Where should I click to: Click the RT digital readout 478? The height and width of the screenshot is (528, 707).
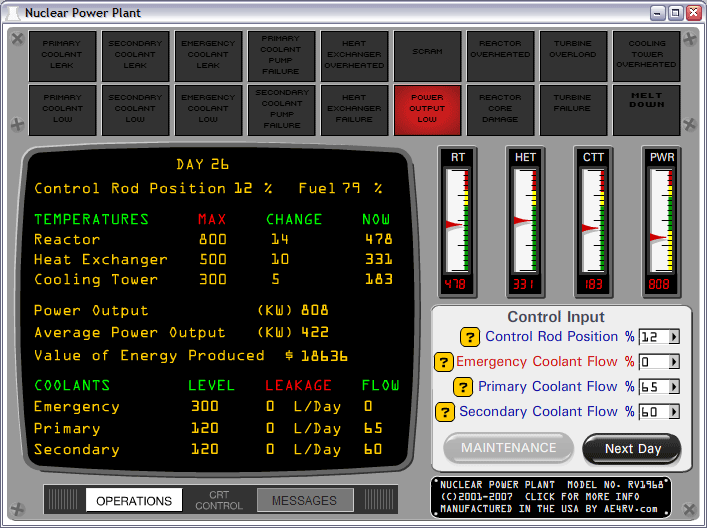(x=455, y=284)
